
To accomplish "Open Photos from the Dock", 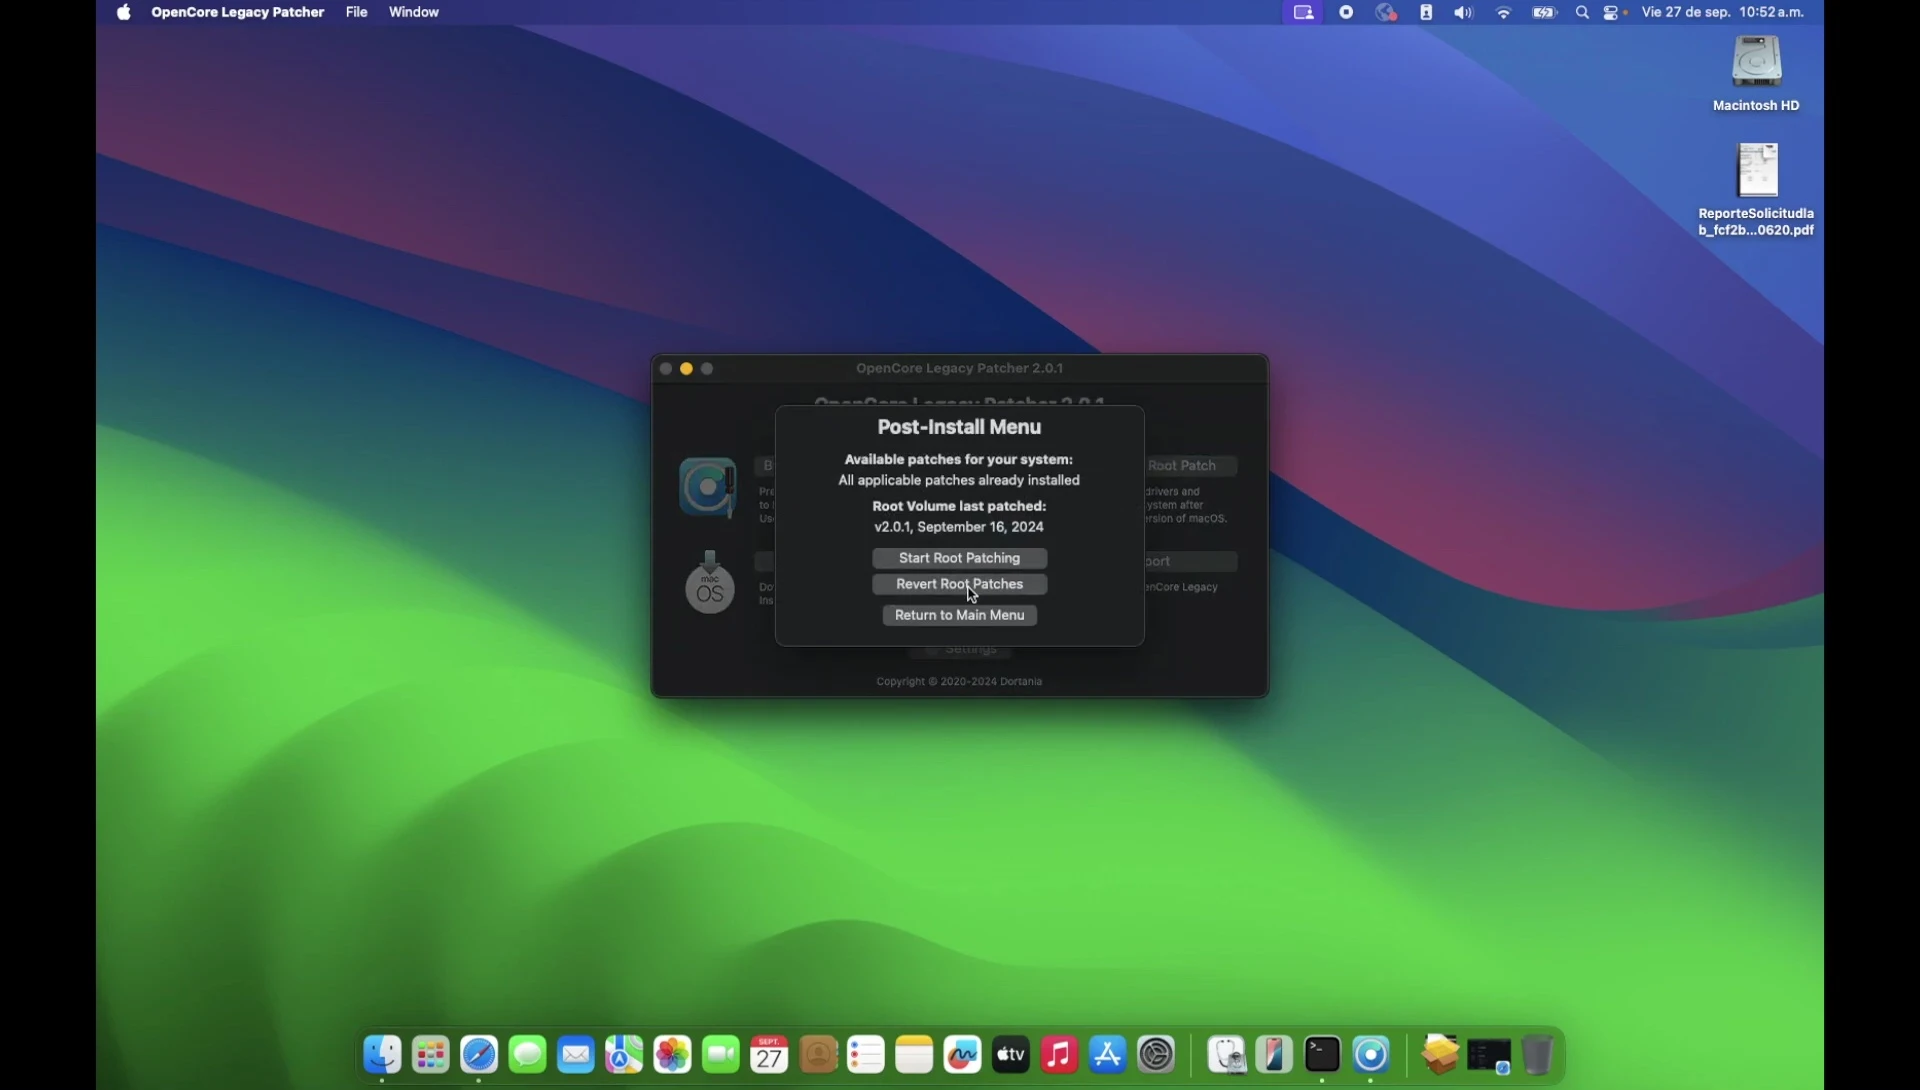I will pos(673,1054).
